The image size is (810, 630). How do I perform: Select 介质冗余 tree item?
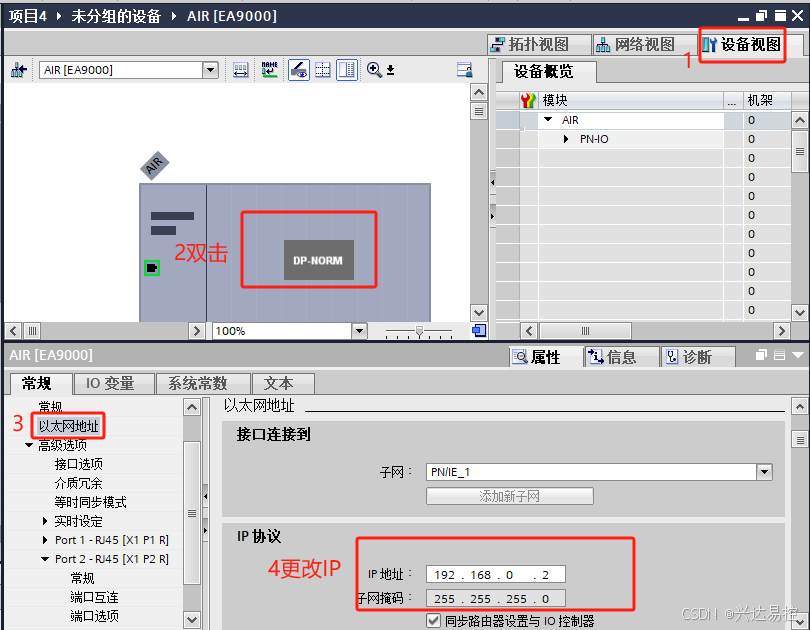tap(79, 483)
